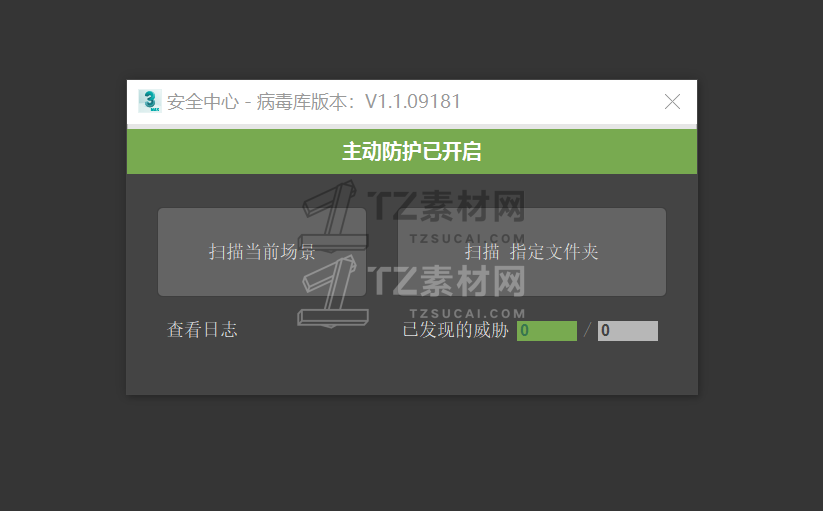Click the 3D numeral watermark near 扫描当前场景
Viewport: 823px width, 511px height.
click(333, 216)
